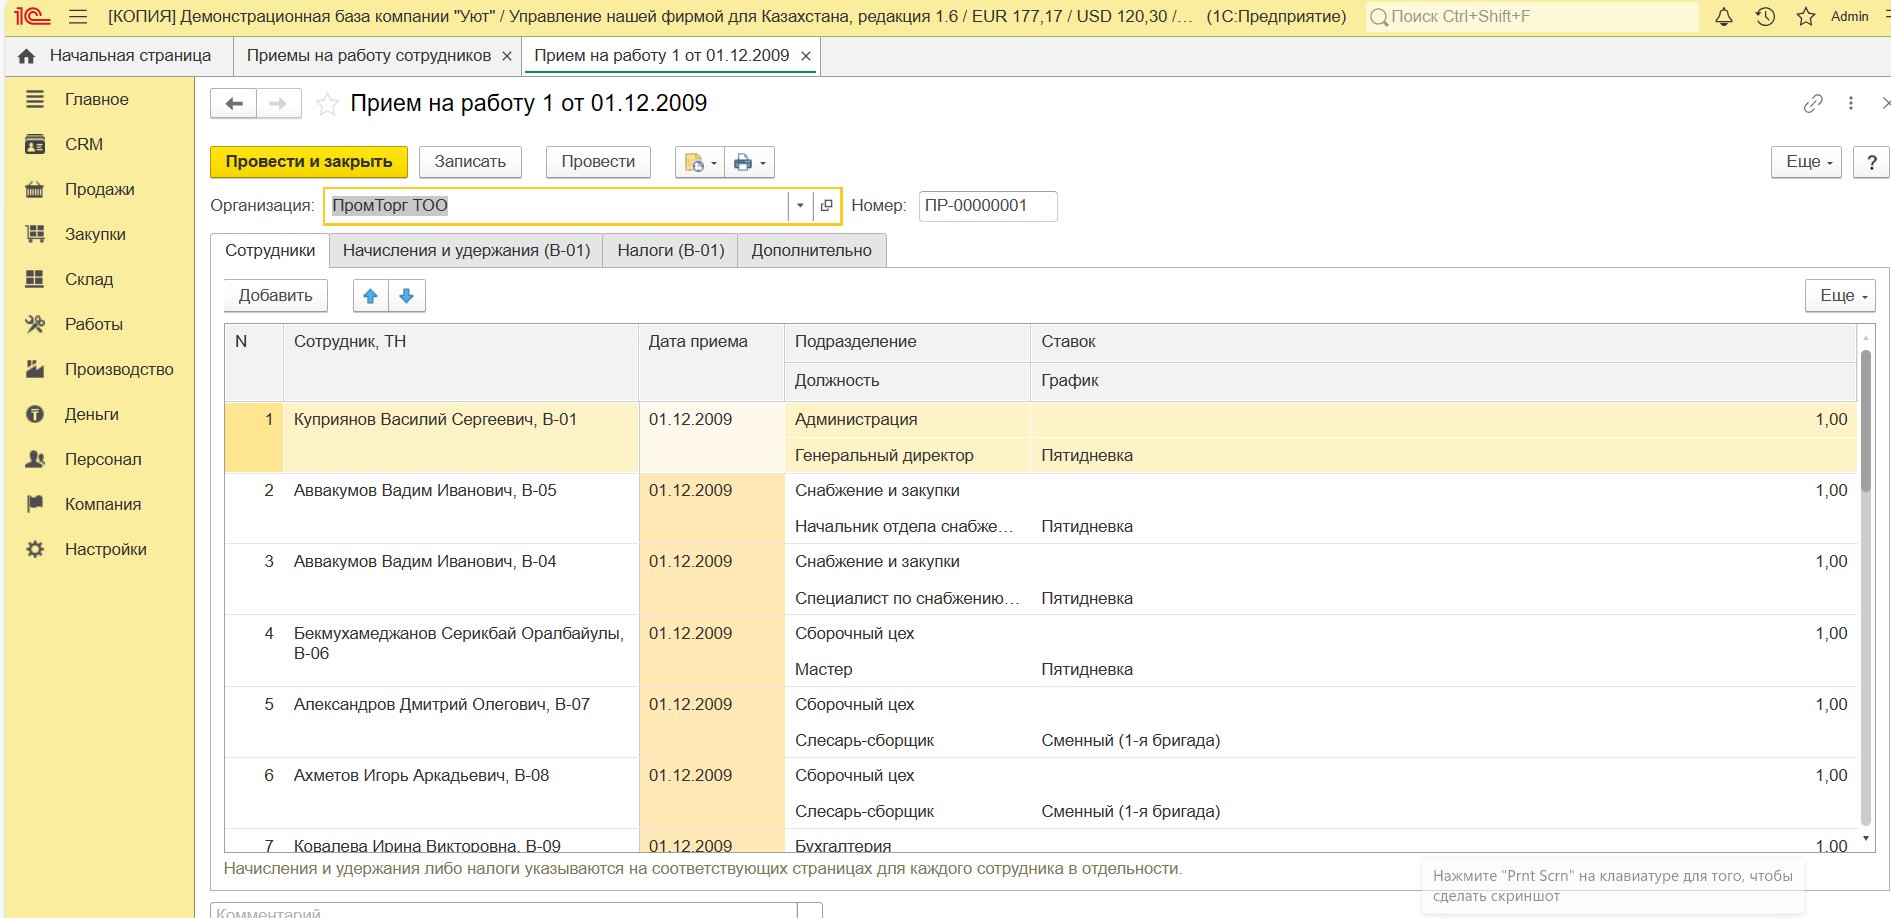
Task: Click the Номер input field
Action: (986, 206)
